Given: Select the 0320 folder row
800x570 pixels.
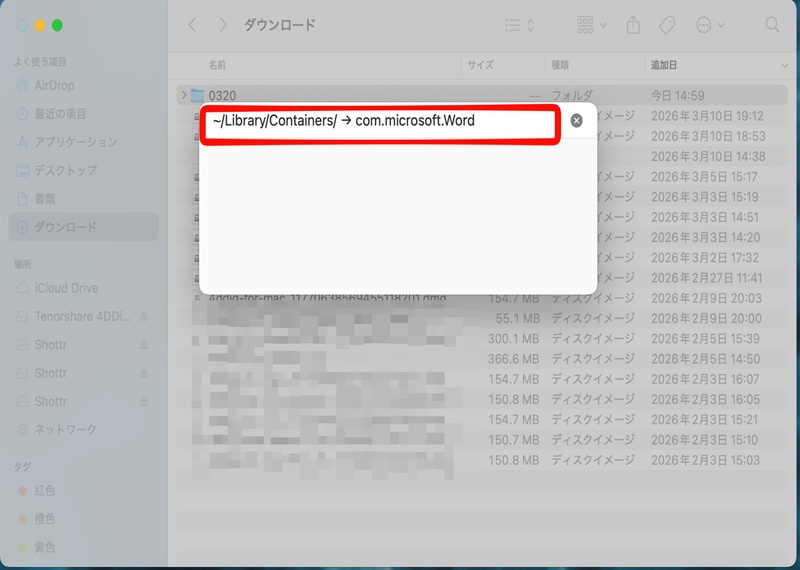Looking at the screenshot, I should coord(482,95).
